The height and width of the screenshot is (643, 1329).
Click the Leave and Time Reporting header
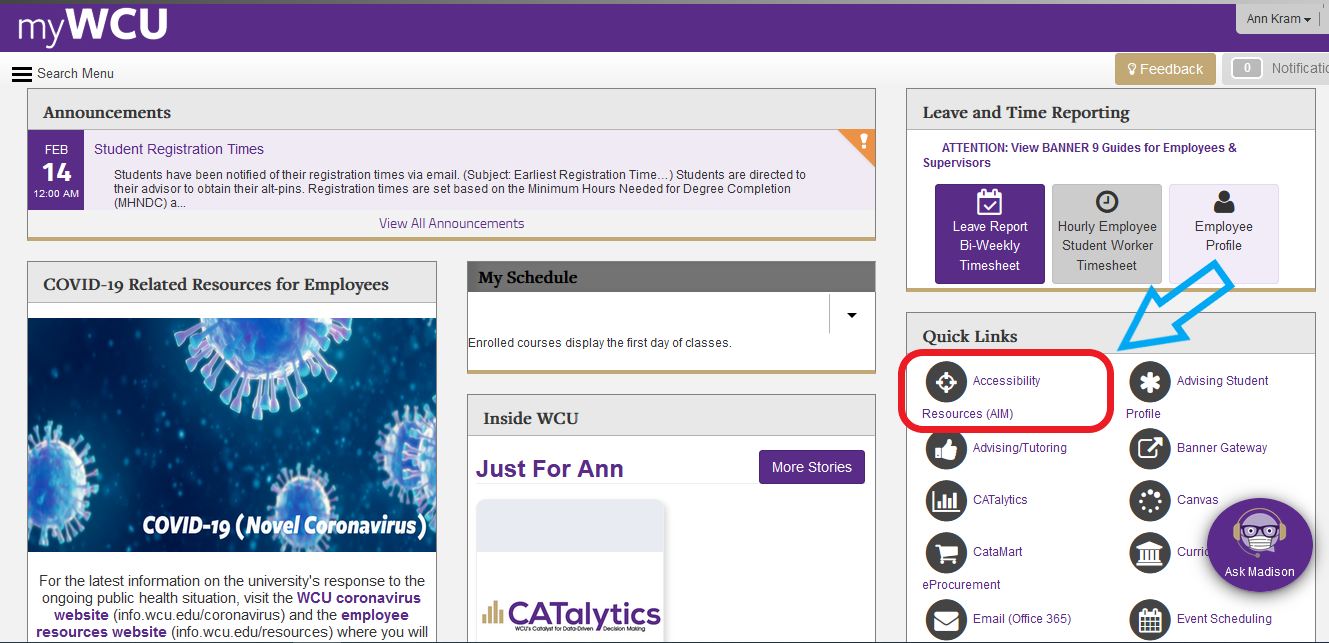tap(1111, 110)
